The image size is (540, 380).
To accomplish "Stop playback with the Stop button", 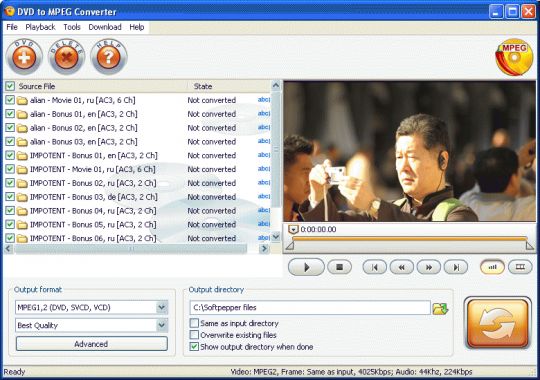I will 340,267.
